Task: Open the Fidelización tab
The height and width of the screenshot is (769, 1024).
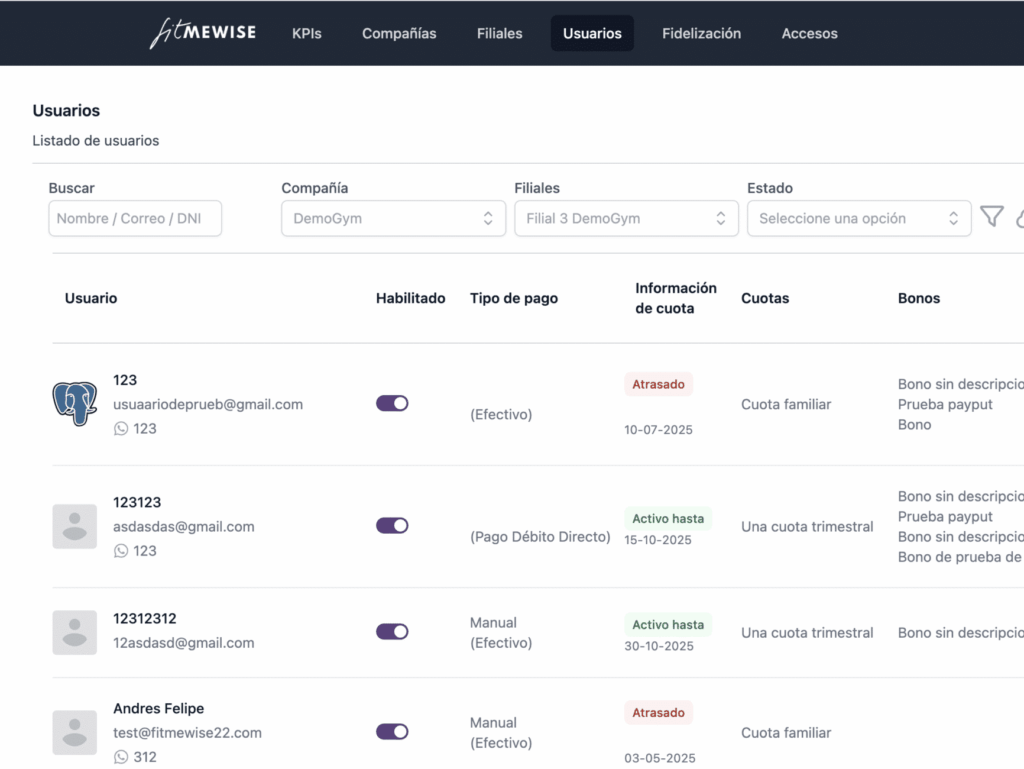Action: pyautogui.click(x=701, y=33)
